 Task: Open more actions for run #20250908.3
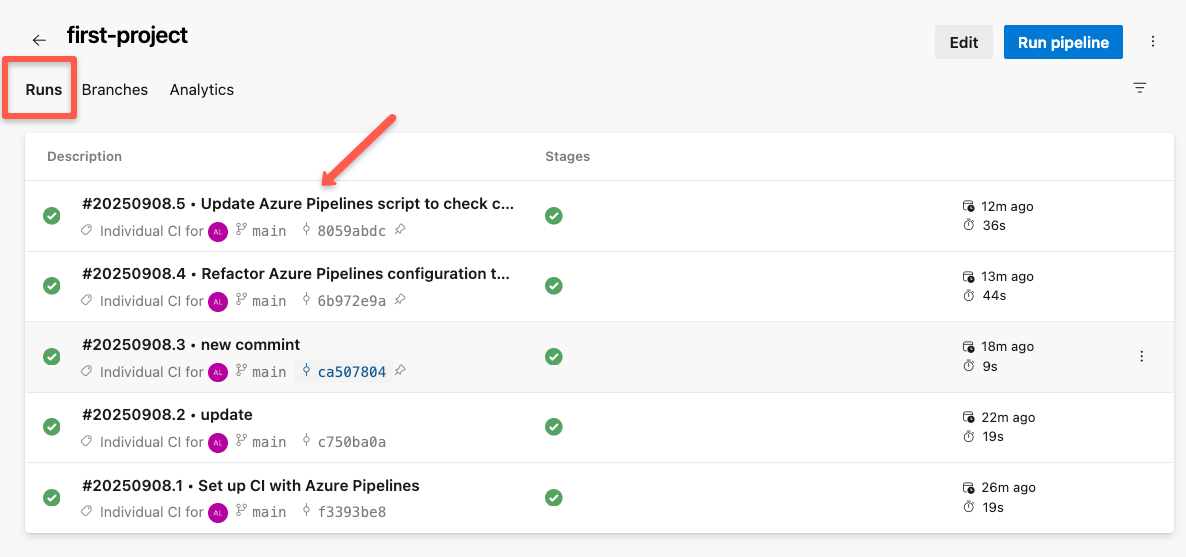tap(1142, 356)
